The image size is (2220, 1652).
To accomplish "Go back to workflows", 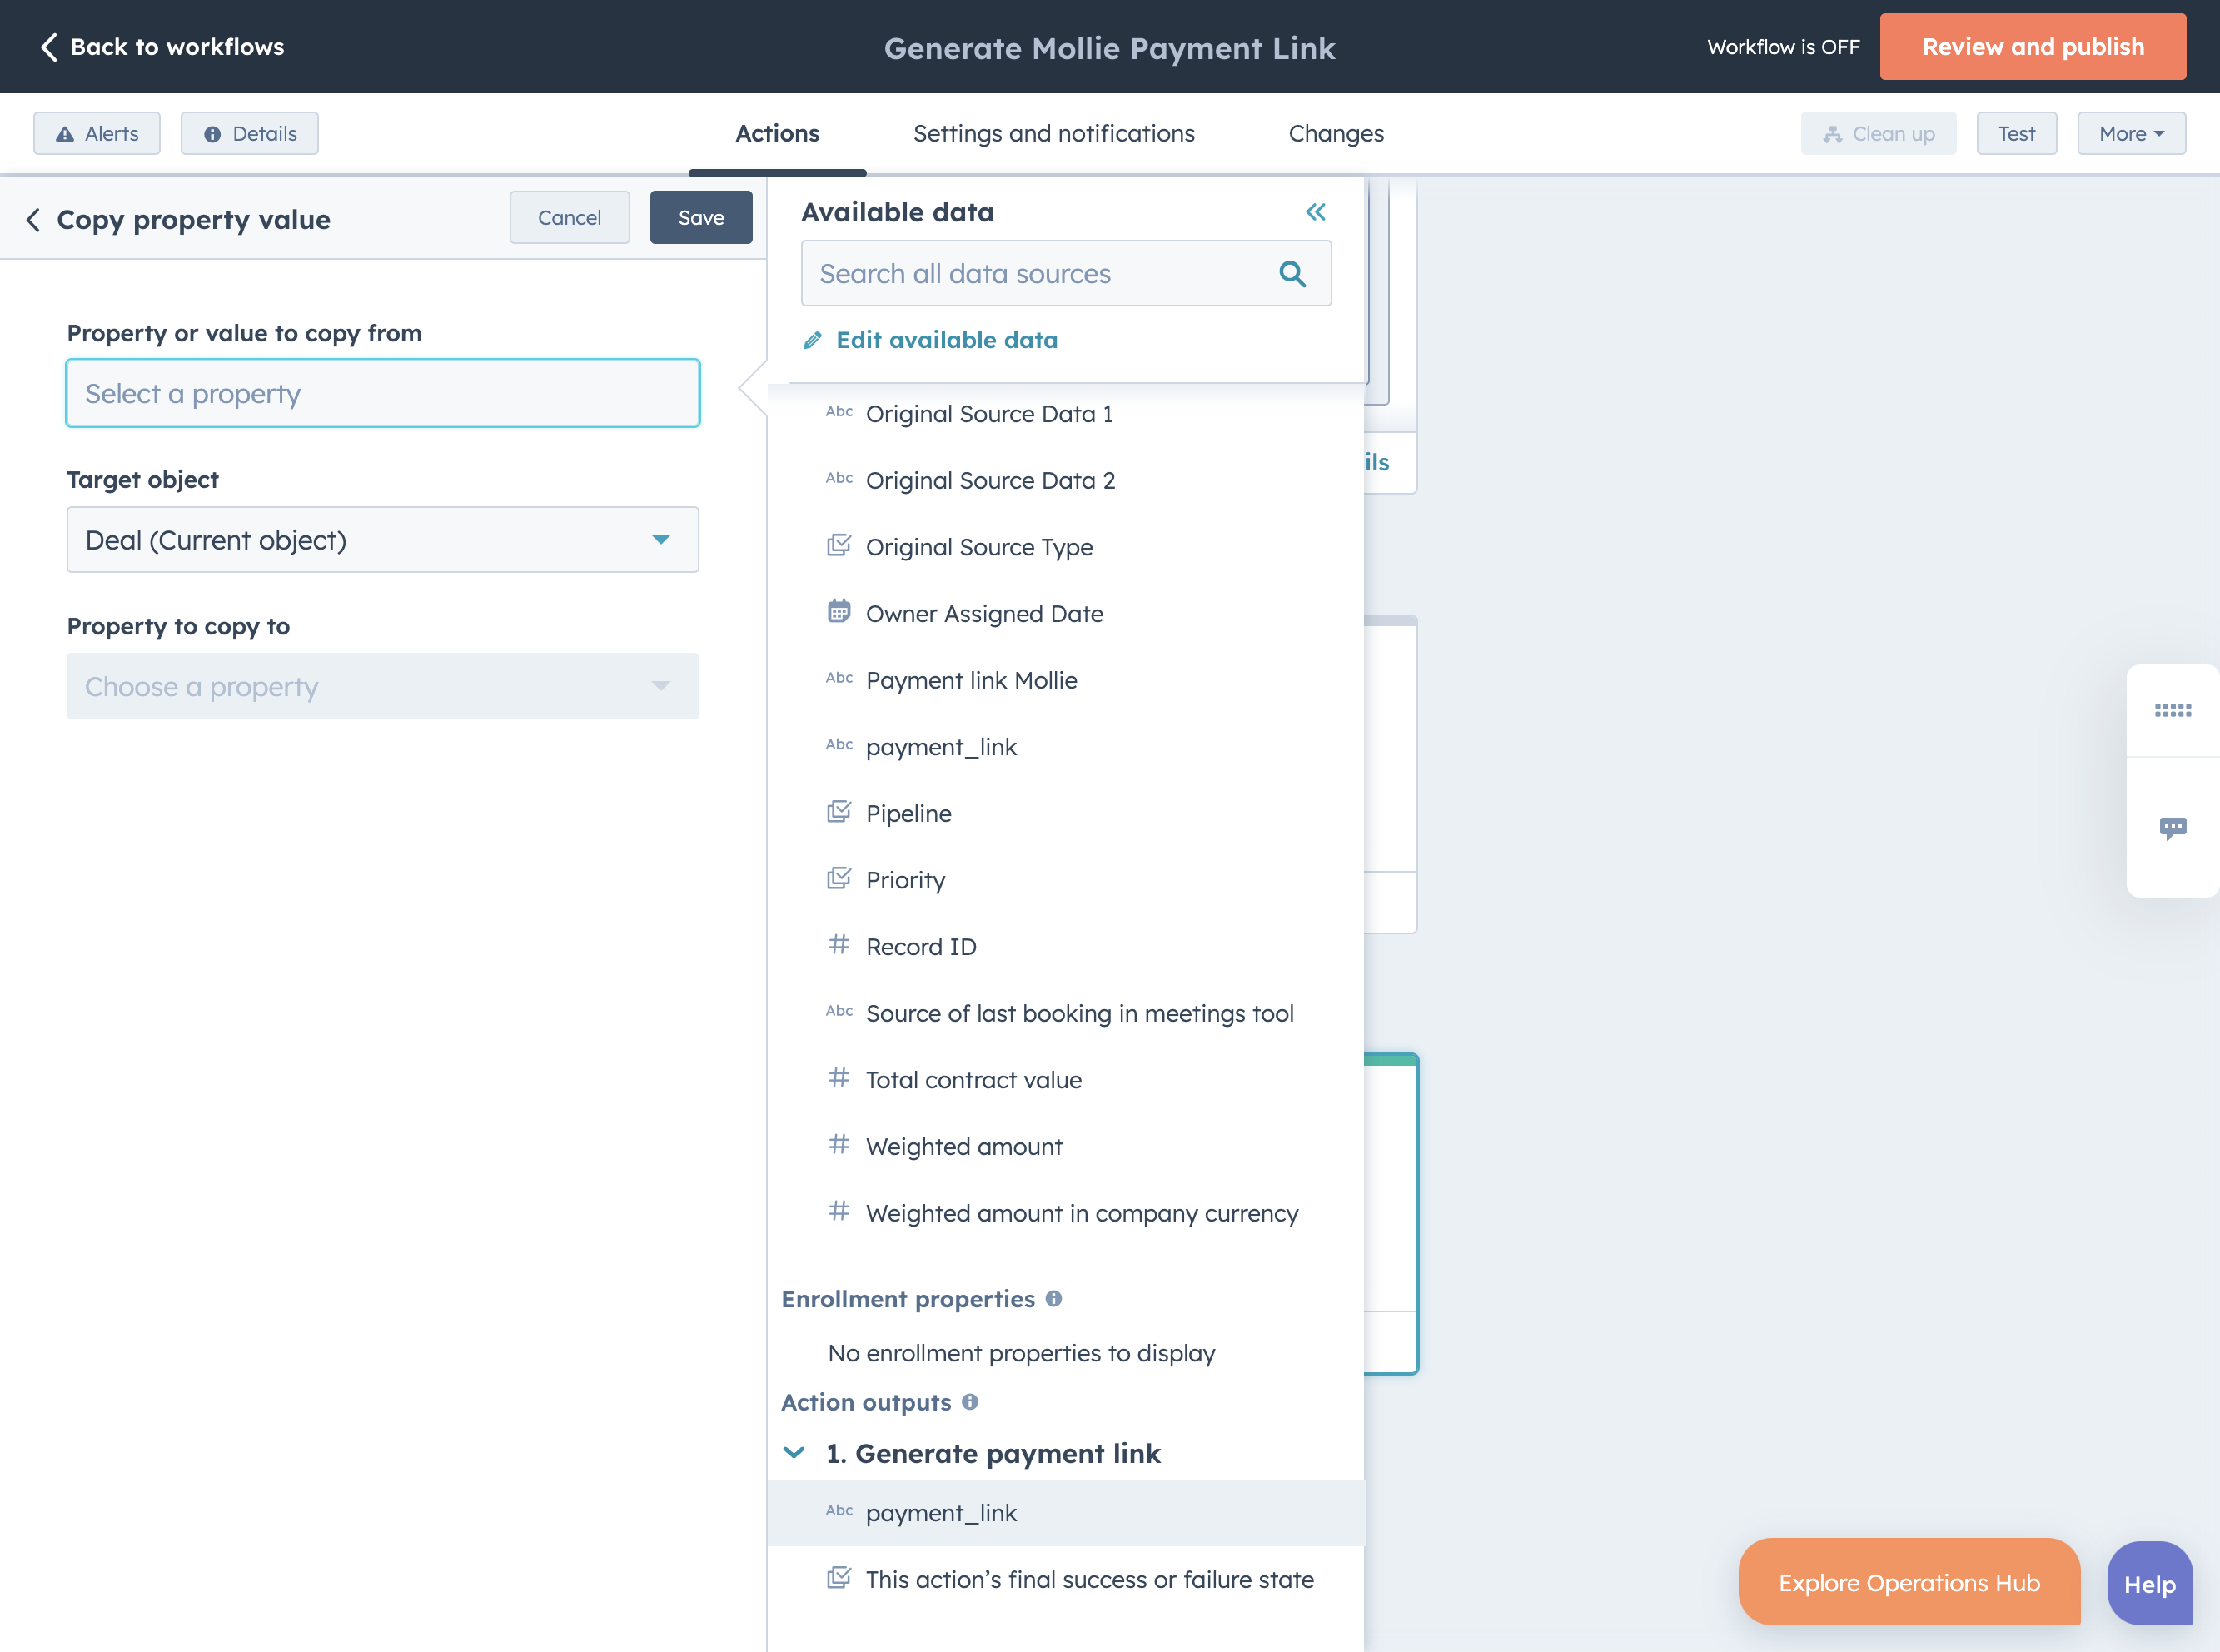I will coord(162,47).
